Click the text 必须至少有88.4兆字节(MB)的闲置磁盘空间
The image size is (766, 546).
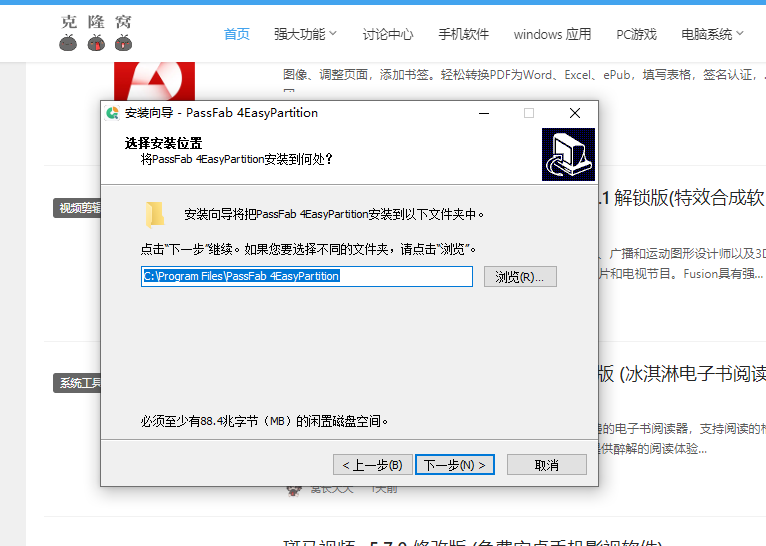point(264,421)
